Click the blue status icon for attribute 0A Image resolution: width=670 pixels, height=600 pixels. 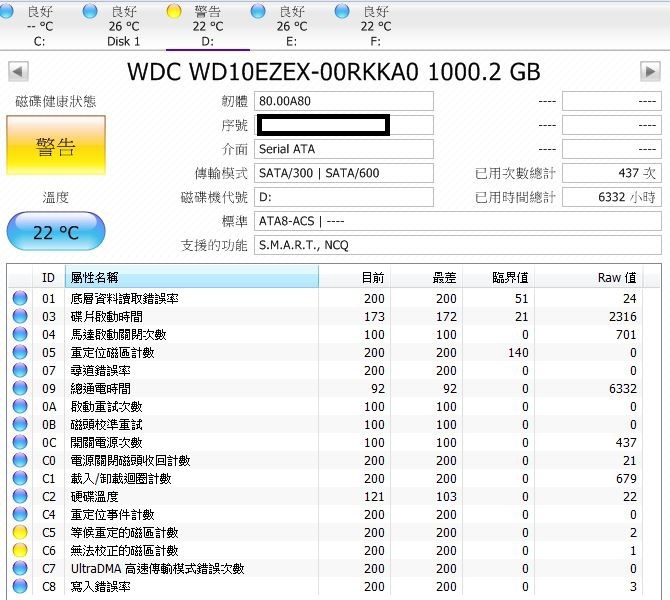(x=20, y=406)
